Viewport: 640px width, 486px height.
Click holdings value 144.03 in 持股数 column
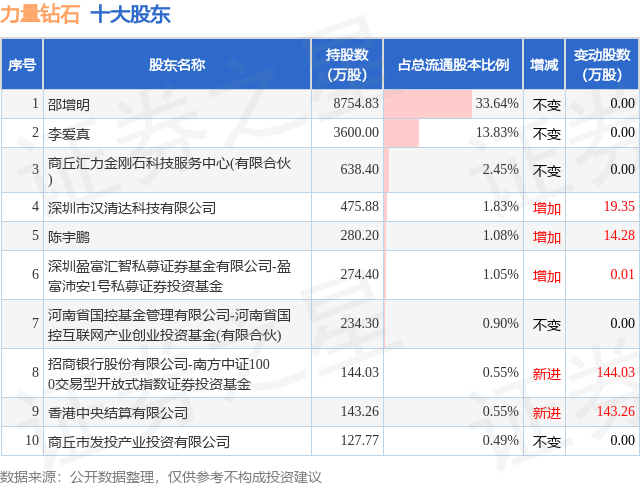[360, 372]
